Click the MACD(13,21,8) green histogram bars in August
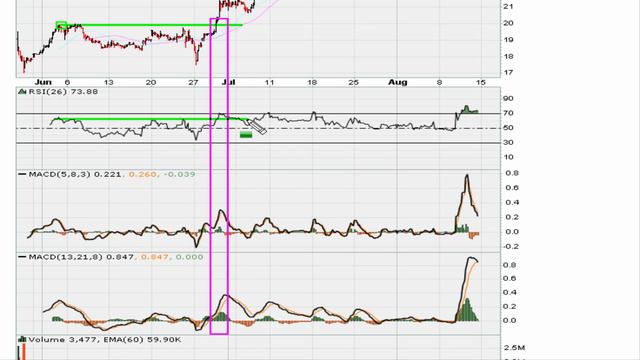Screen dimensions: 640x360 [468, 310]
